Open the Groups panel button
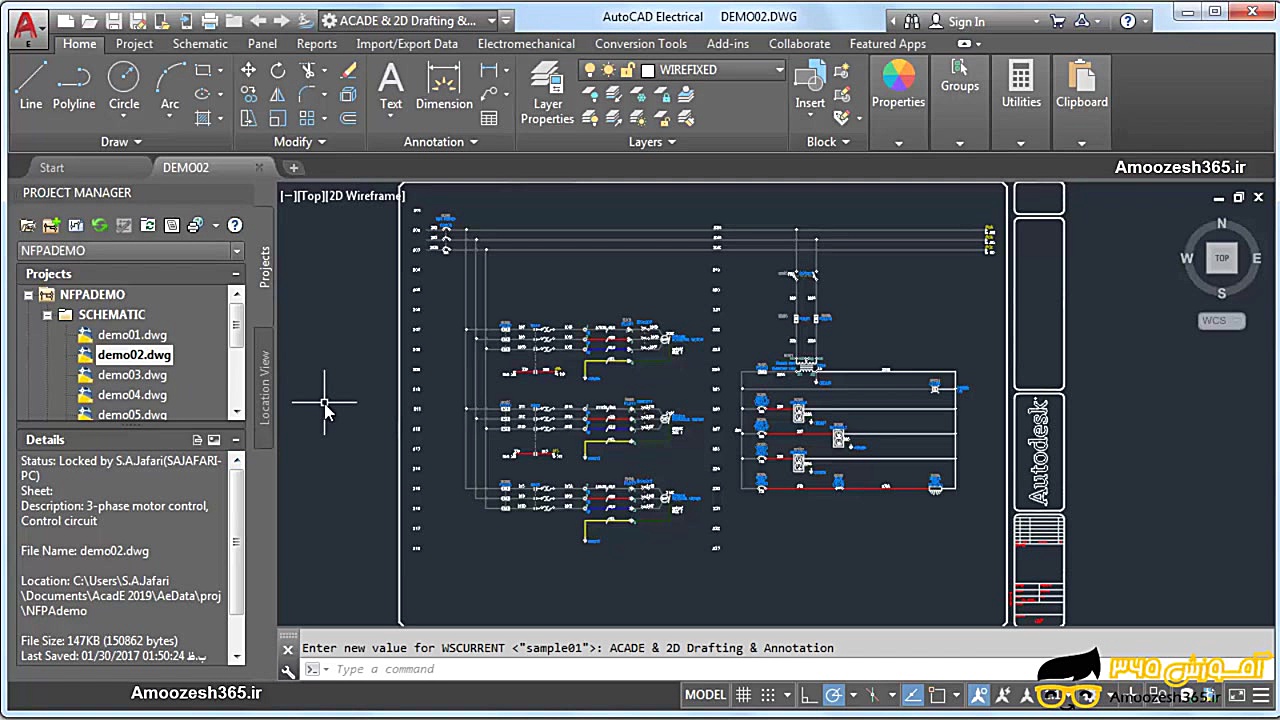1280x720 pixels. 959,78
